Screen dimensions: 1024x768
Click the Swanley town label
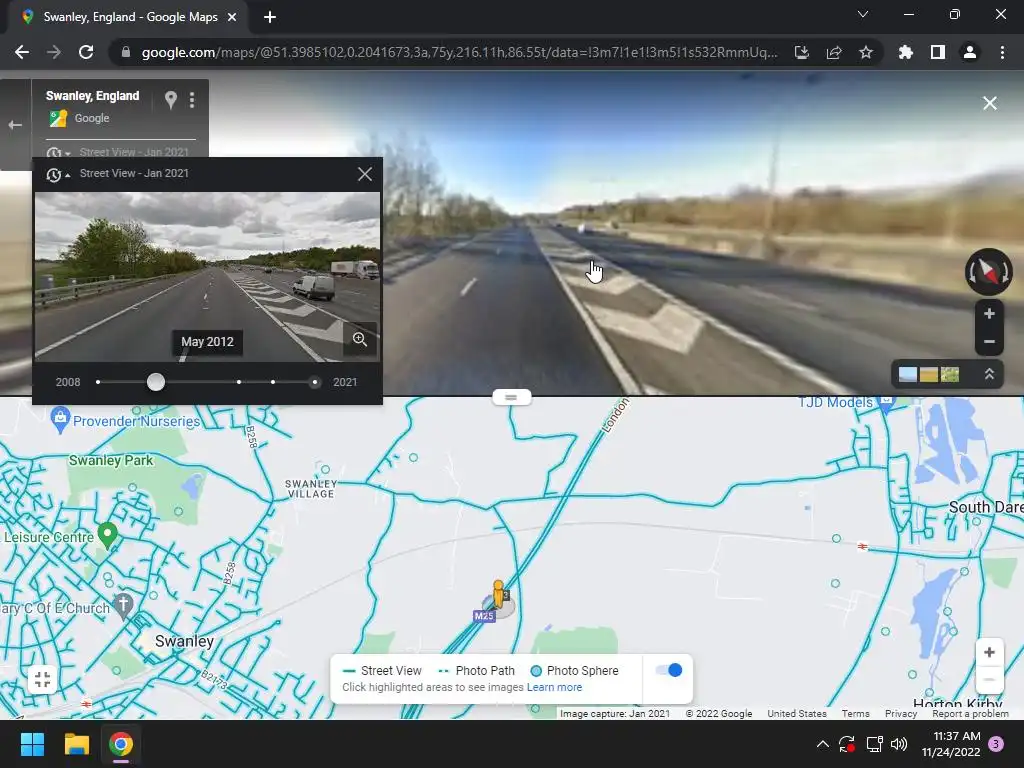pos(184,641)
